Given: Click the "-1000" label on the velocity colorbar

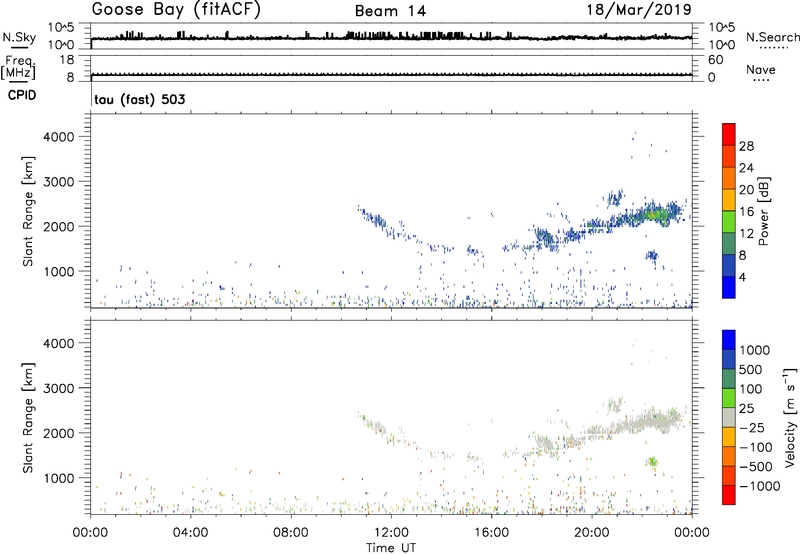Looking at the screenshot, I should 760,486.
